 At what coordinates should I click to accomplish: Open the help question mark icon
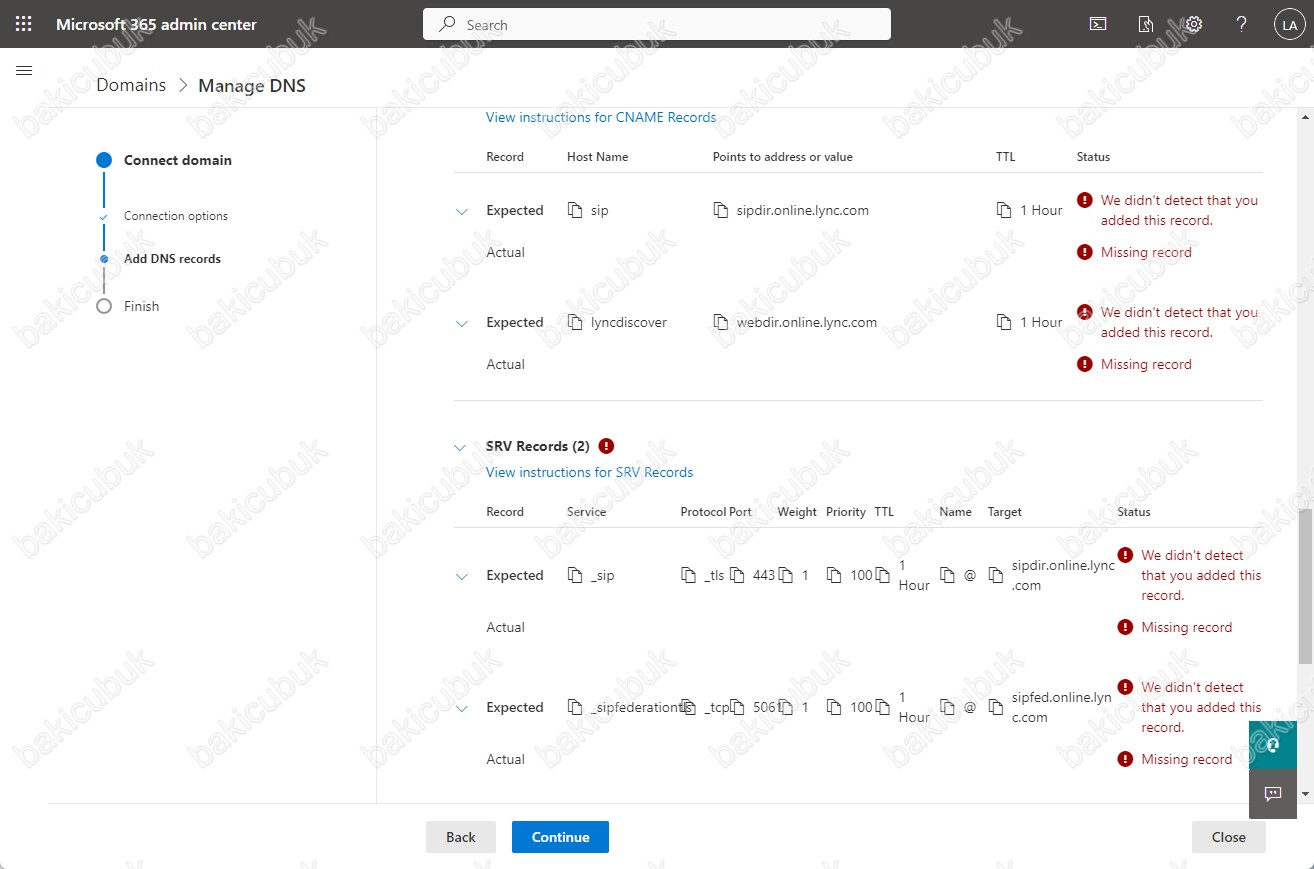1241,24
